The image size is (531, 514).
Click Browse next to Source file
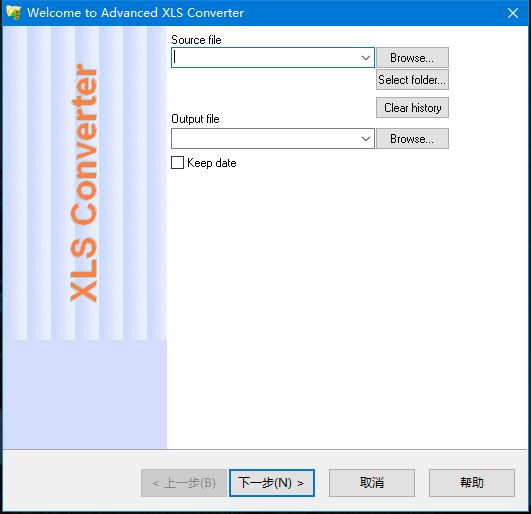[x=412, y=58]
